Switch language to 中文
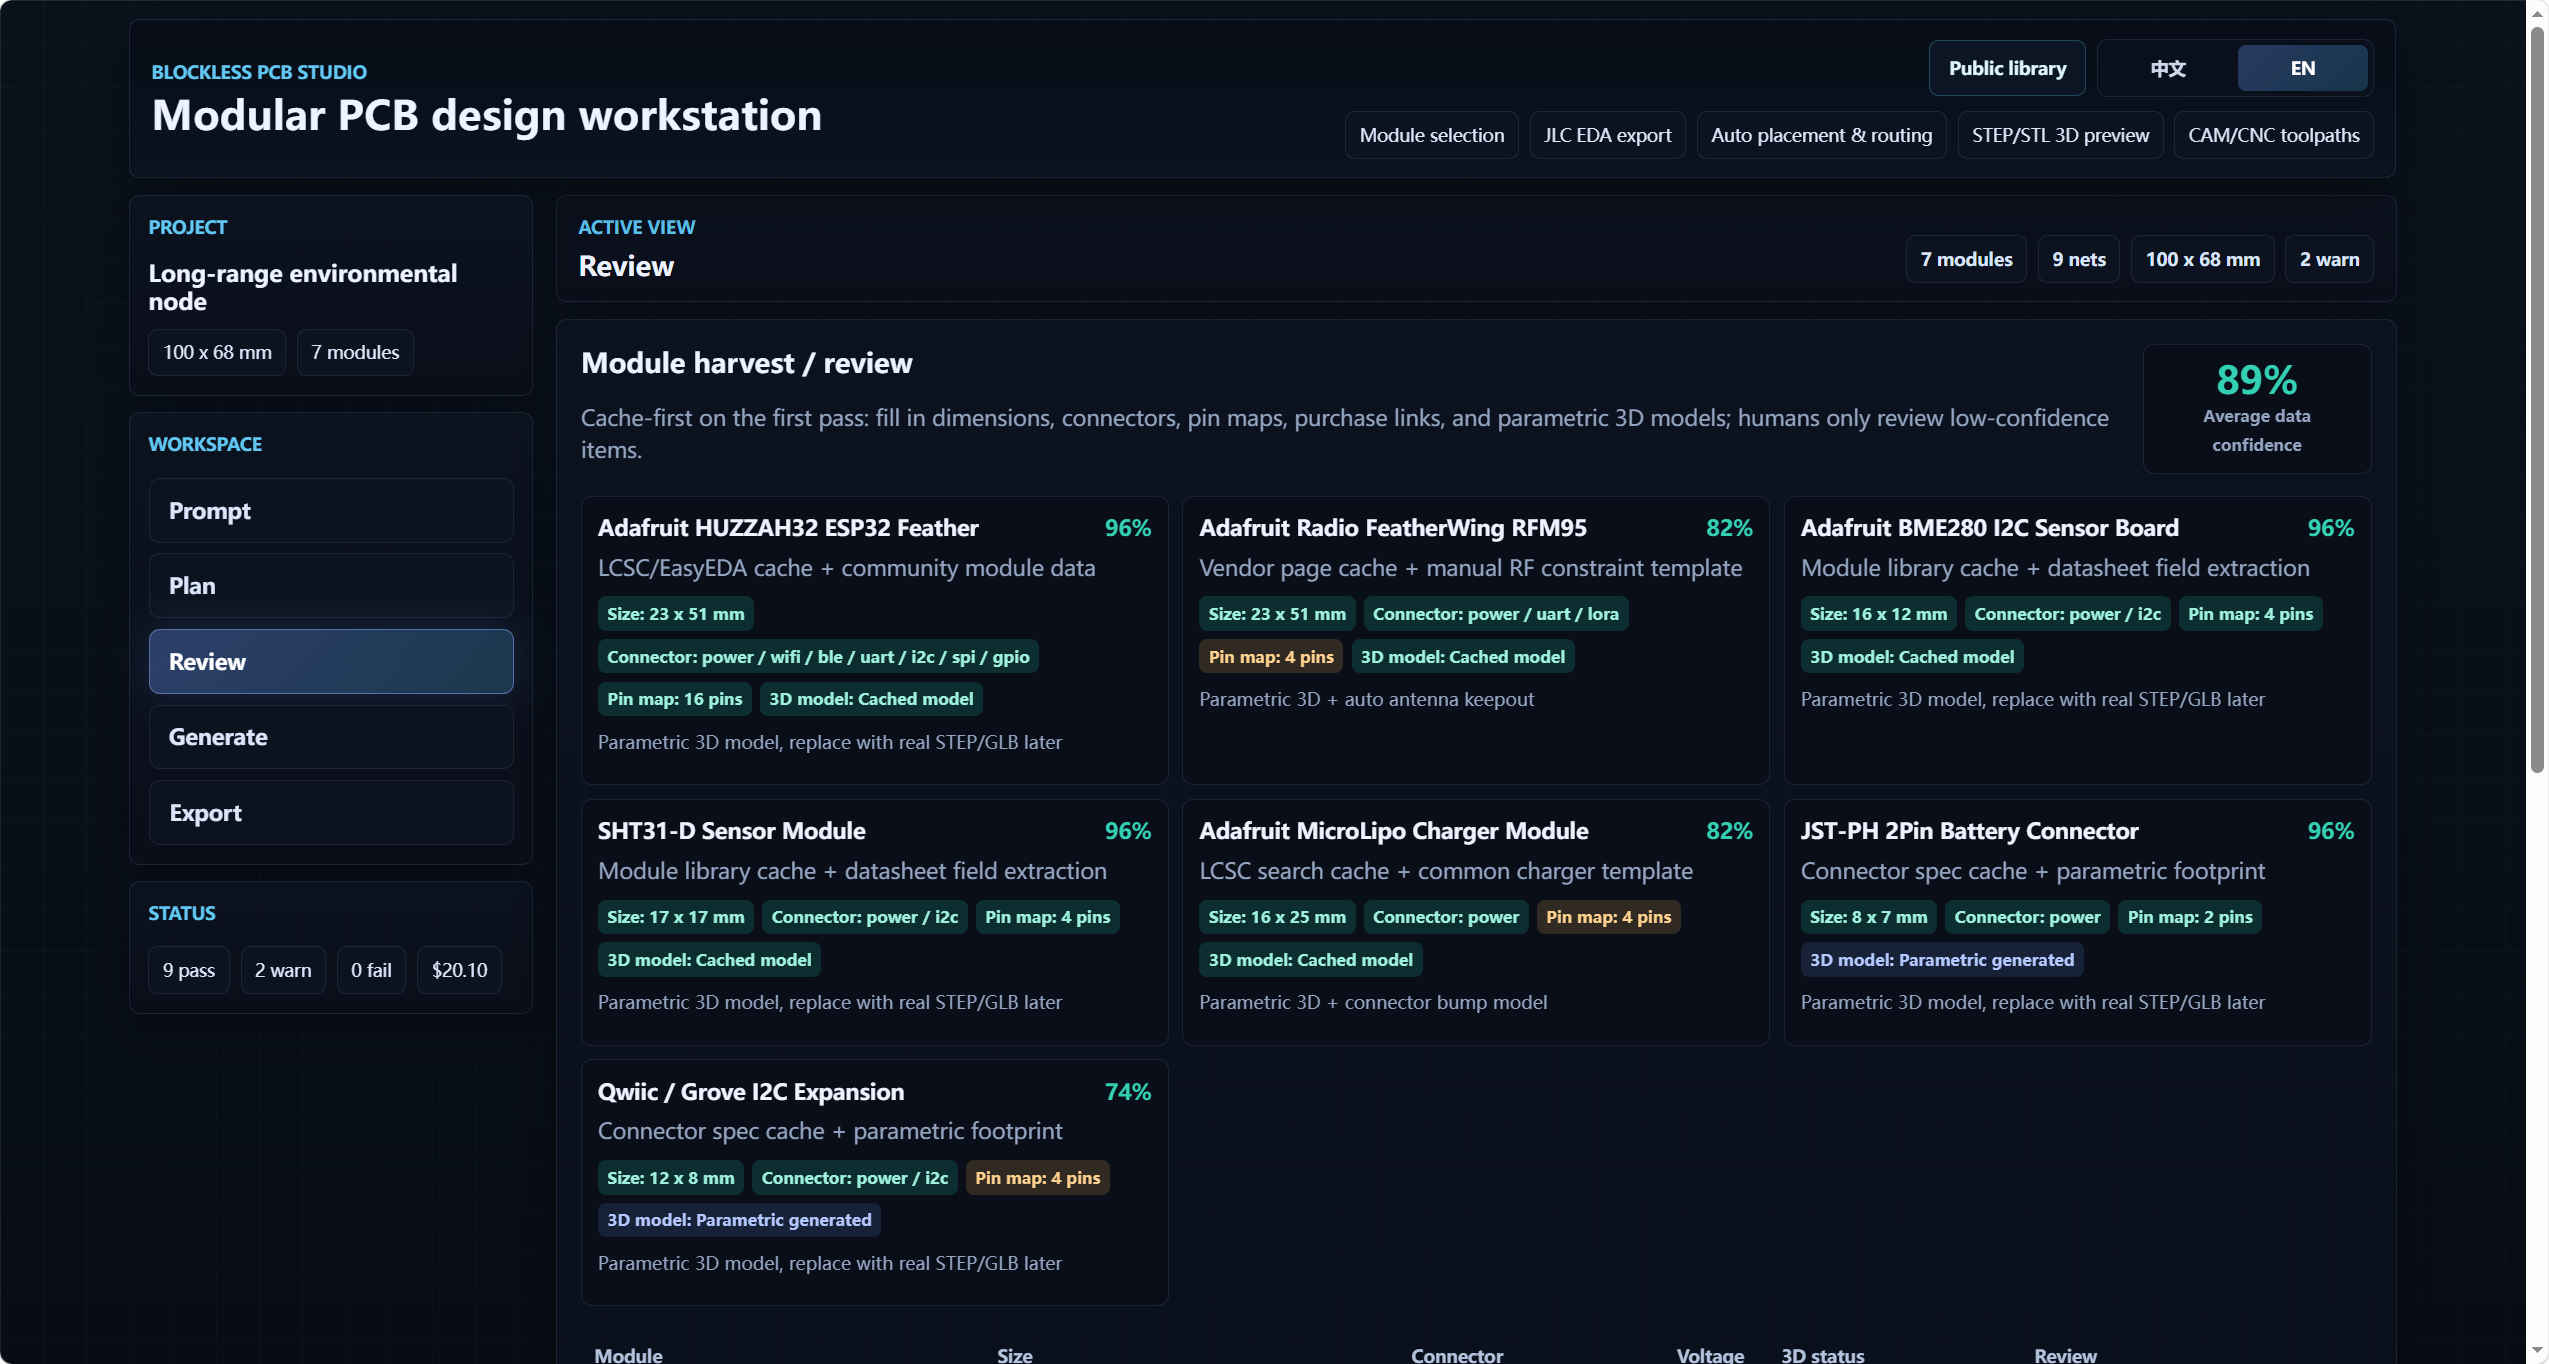The width and height of the screenshot is (2549, 1364). pos(2168,68)
